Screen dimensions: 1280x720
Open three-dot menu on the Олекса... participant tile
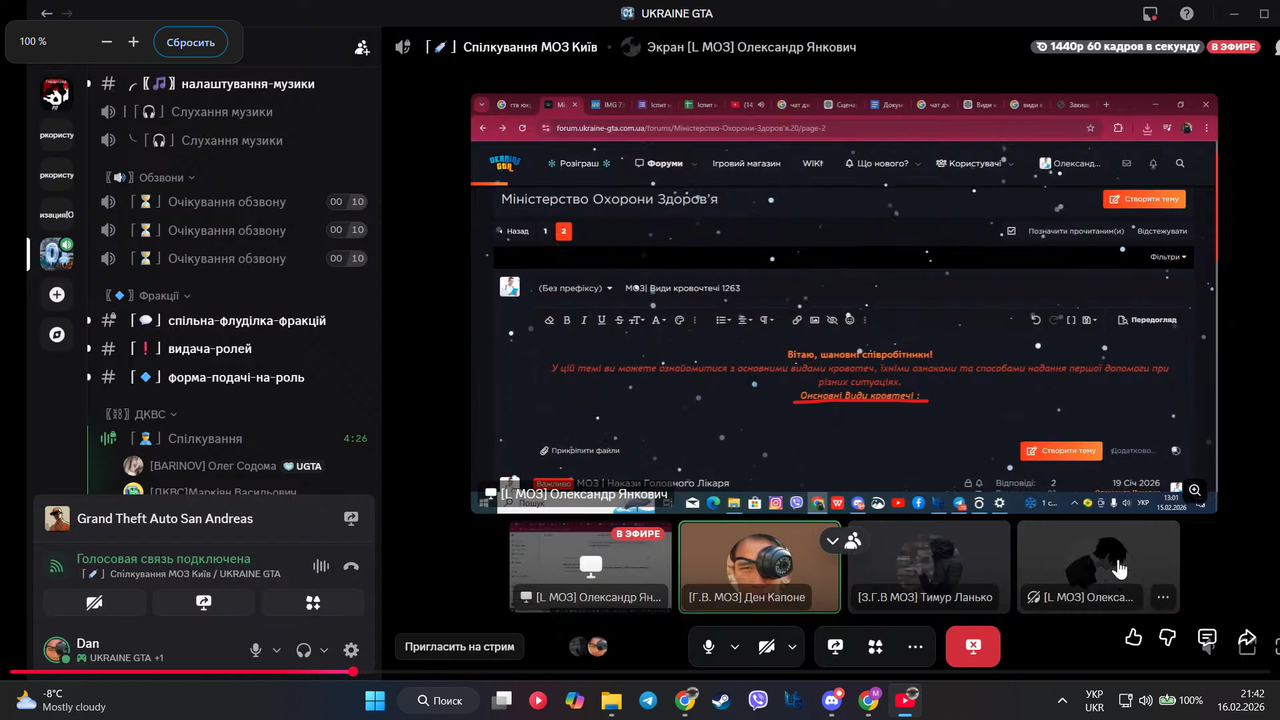pyautogui.click(x=1162, y=597)
